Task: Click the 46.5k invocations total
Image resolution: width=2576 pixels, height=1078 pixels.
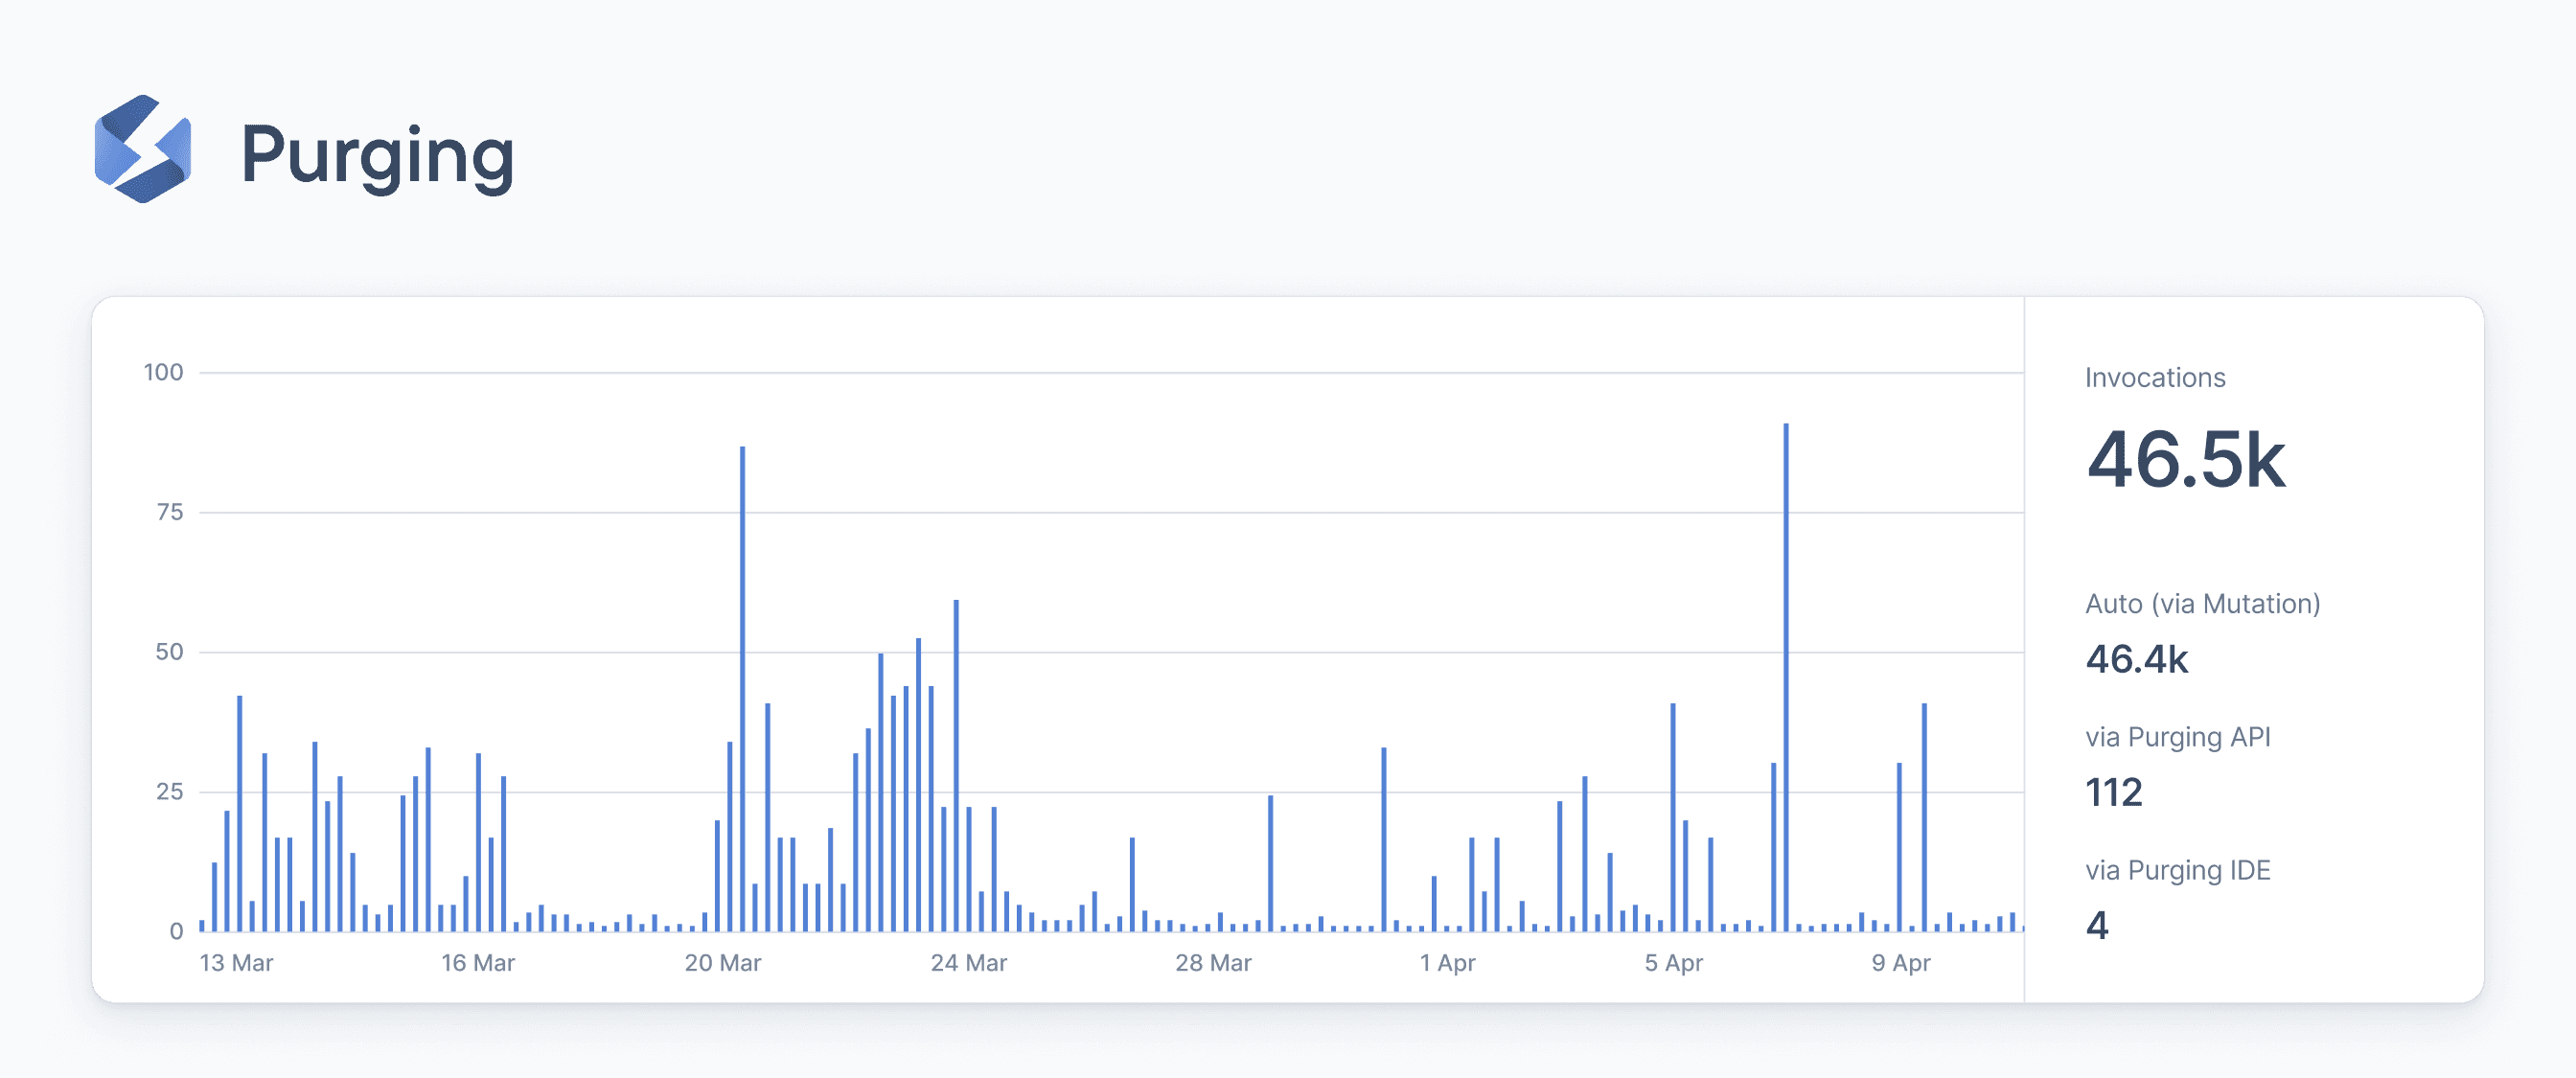Action: 2185,460
